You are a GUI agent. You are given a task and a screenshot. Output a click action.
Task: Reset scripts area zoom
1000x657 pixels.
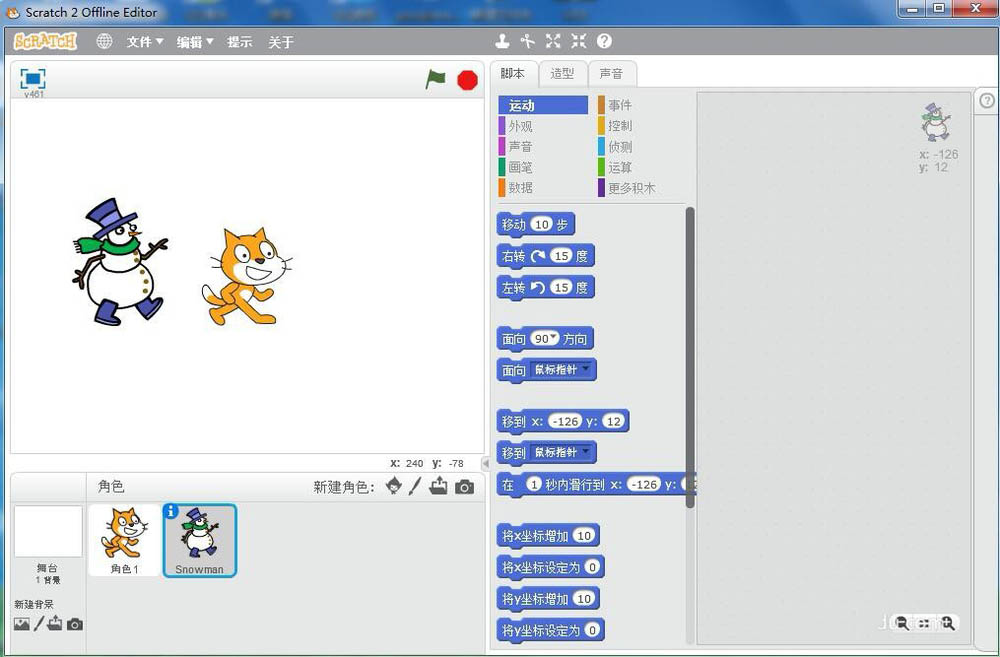[924, 623]
